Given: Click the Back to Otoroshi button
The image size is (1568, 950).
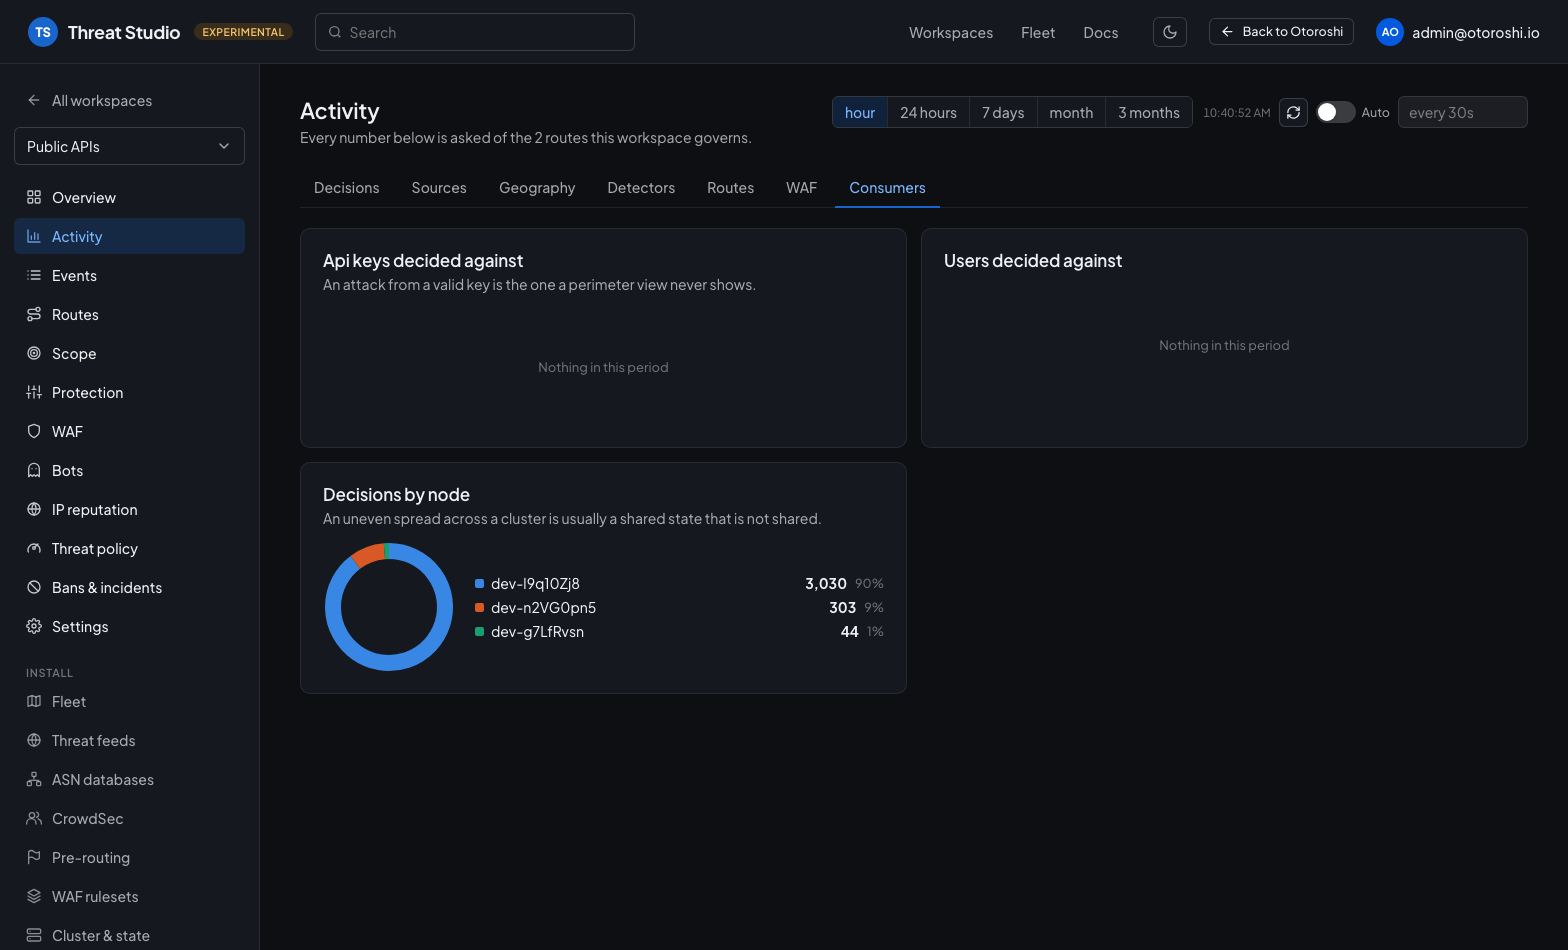Looking at the screenshot, I should tap(1281, 32).
